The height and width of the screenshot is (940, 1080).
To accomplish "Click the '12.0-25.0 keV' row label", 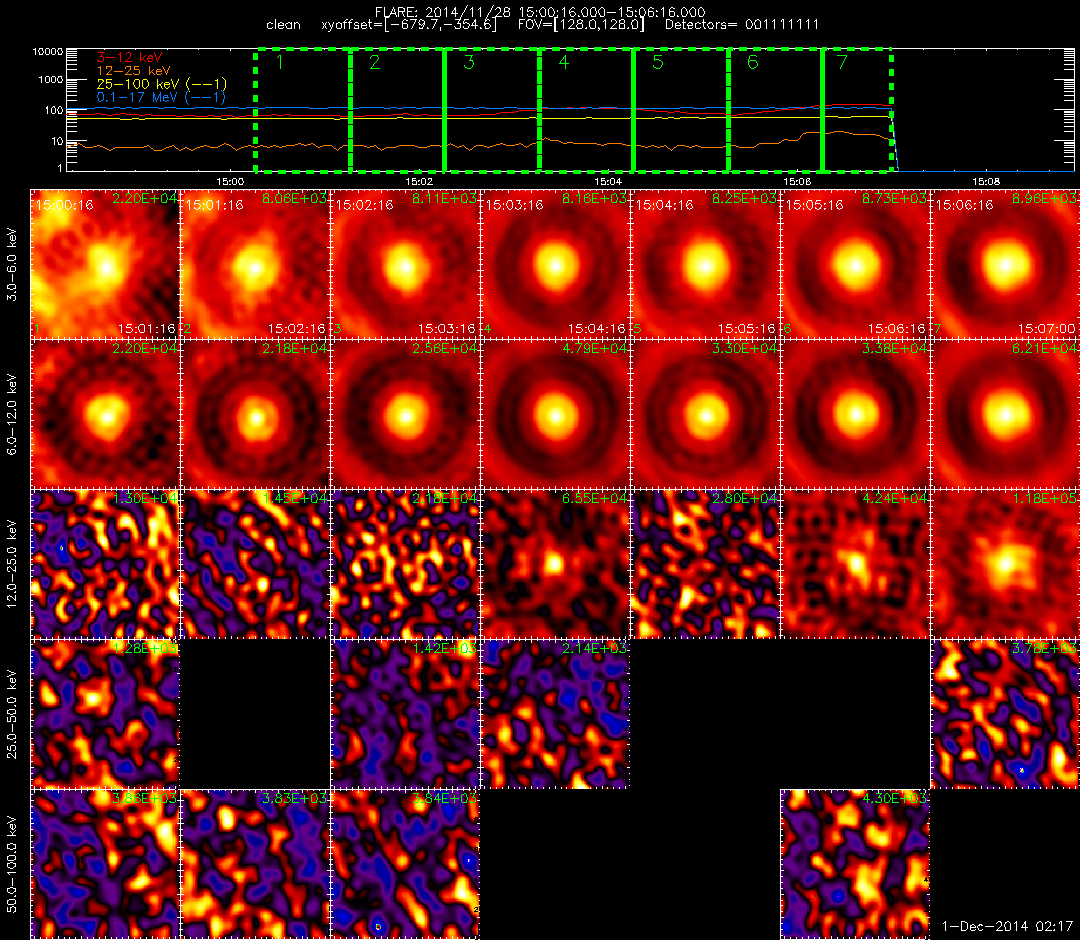I will (12, 565).
